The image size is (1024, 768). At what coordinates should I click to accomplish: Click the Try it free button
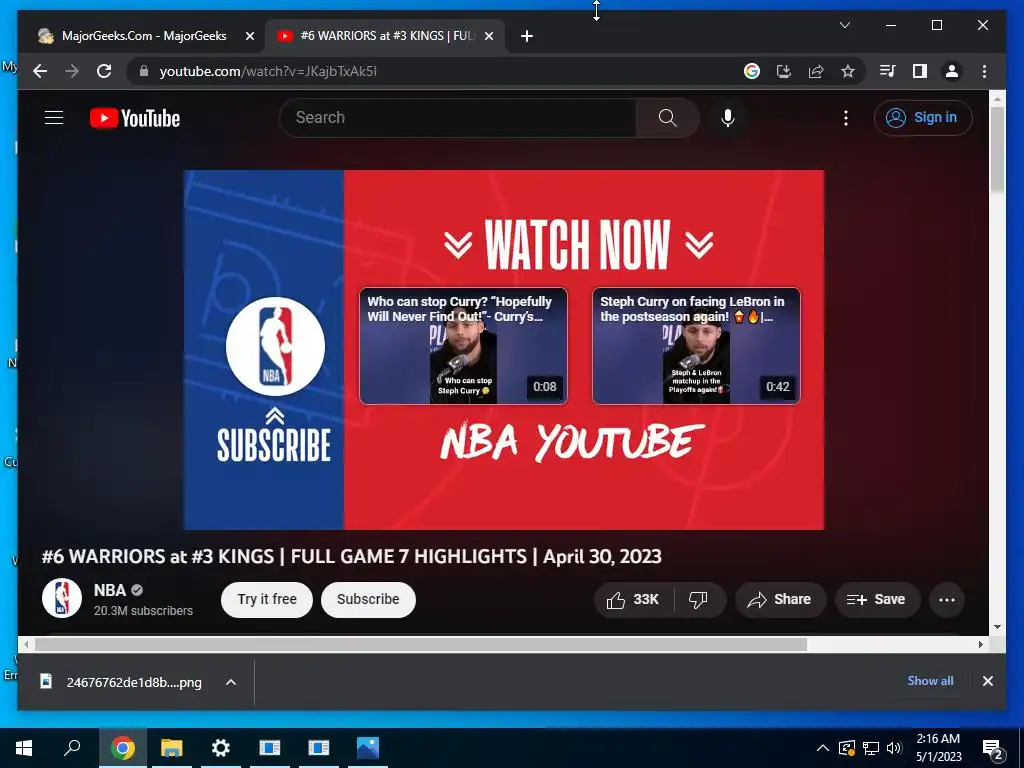coord(266,600)
